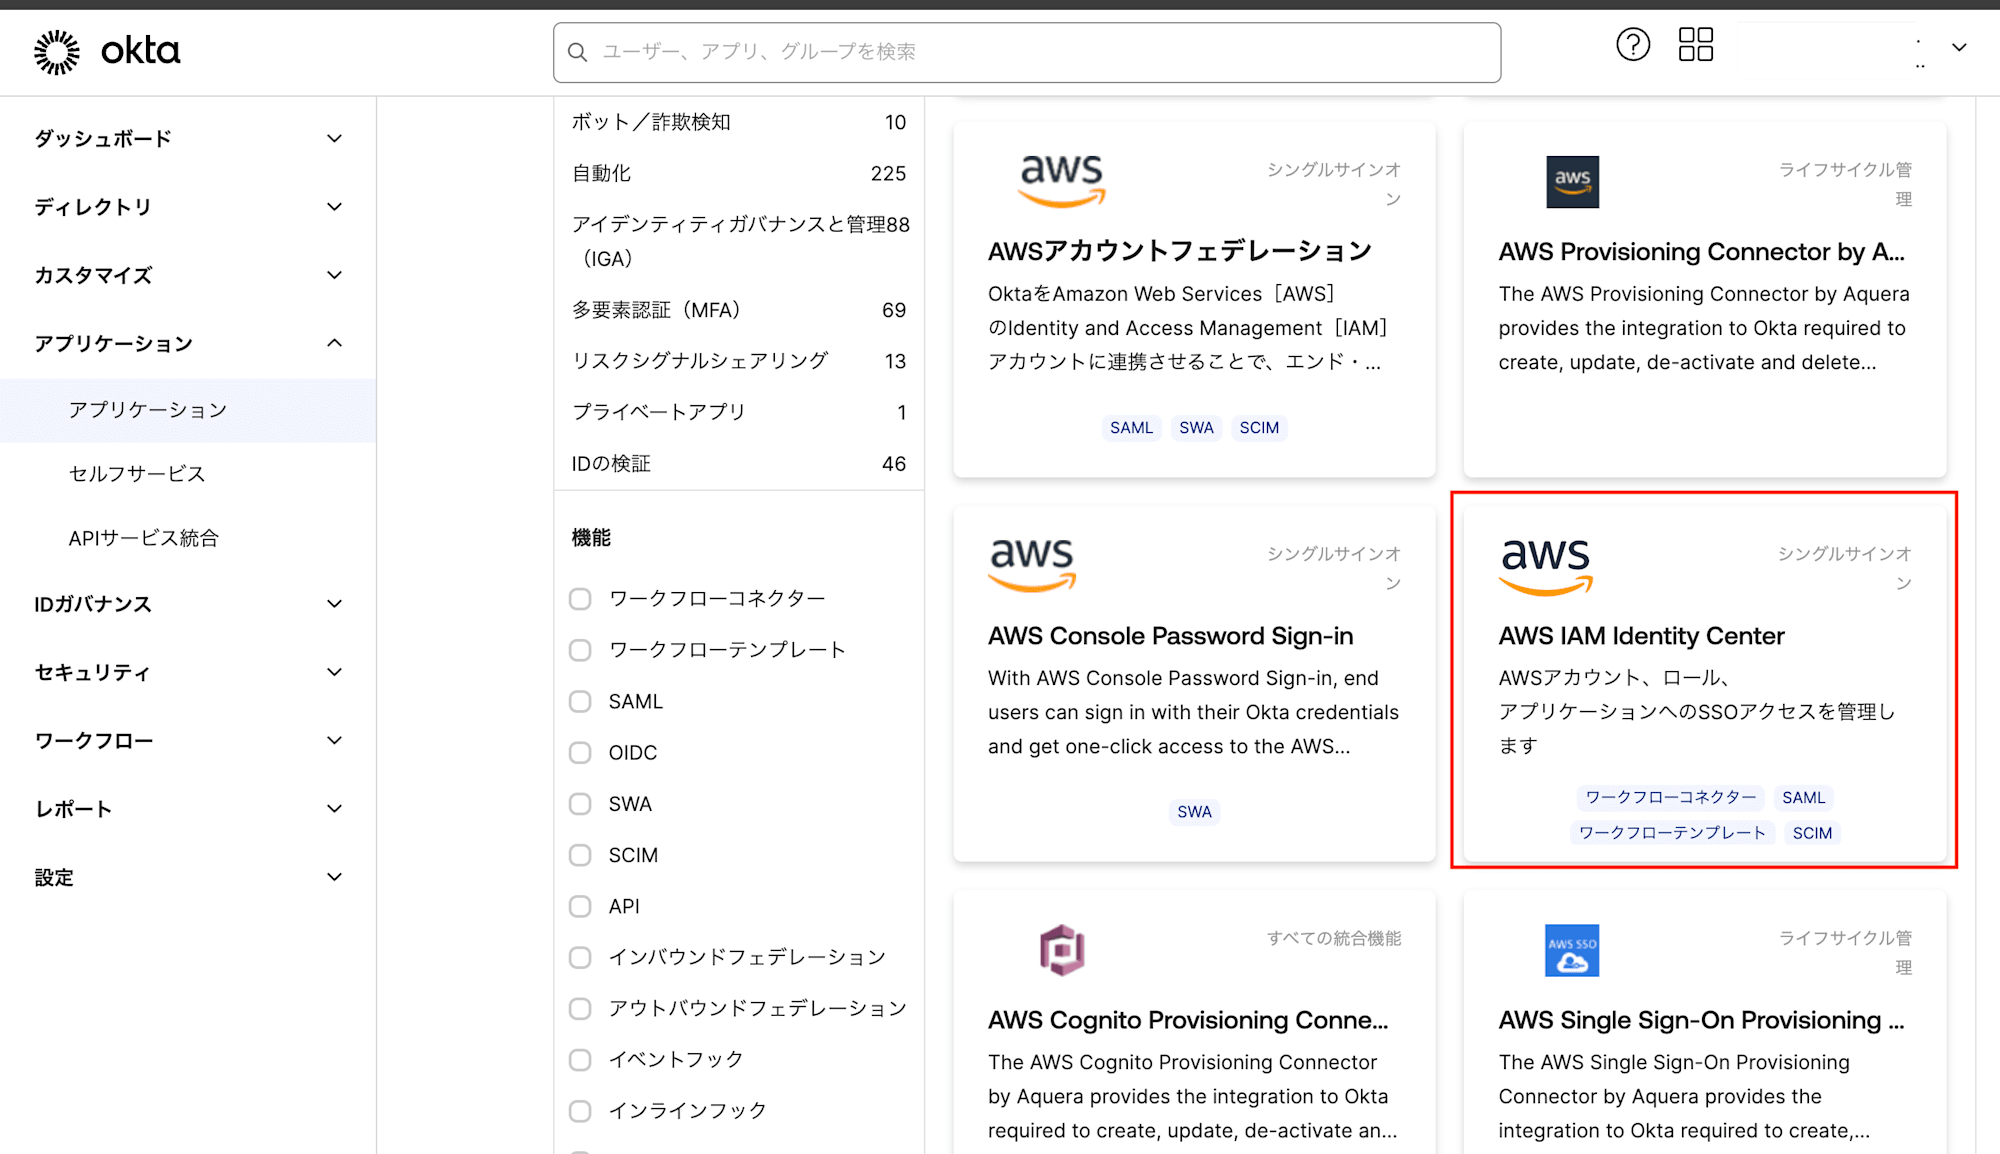Image resolution: width=2000 pixels, height=1154 pixels.
Task: Click SAML tag on IAM Identity Center card
Action: click(1803, 798)
